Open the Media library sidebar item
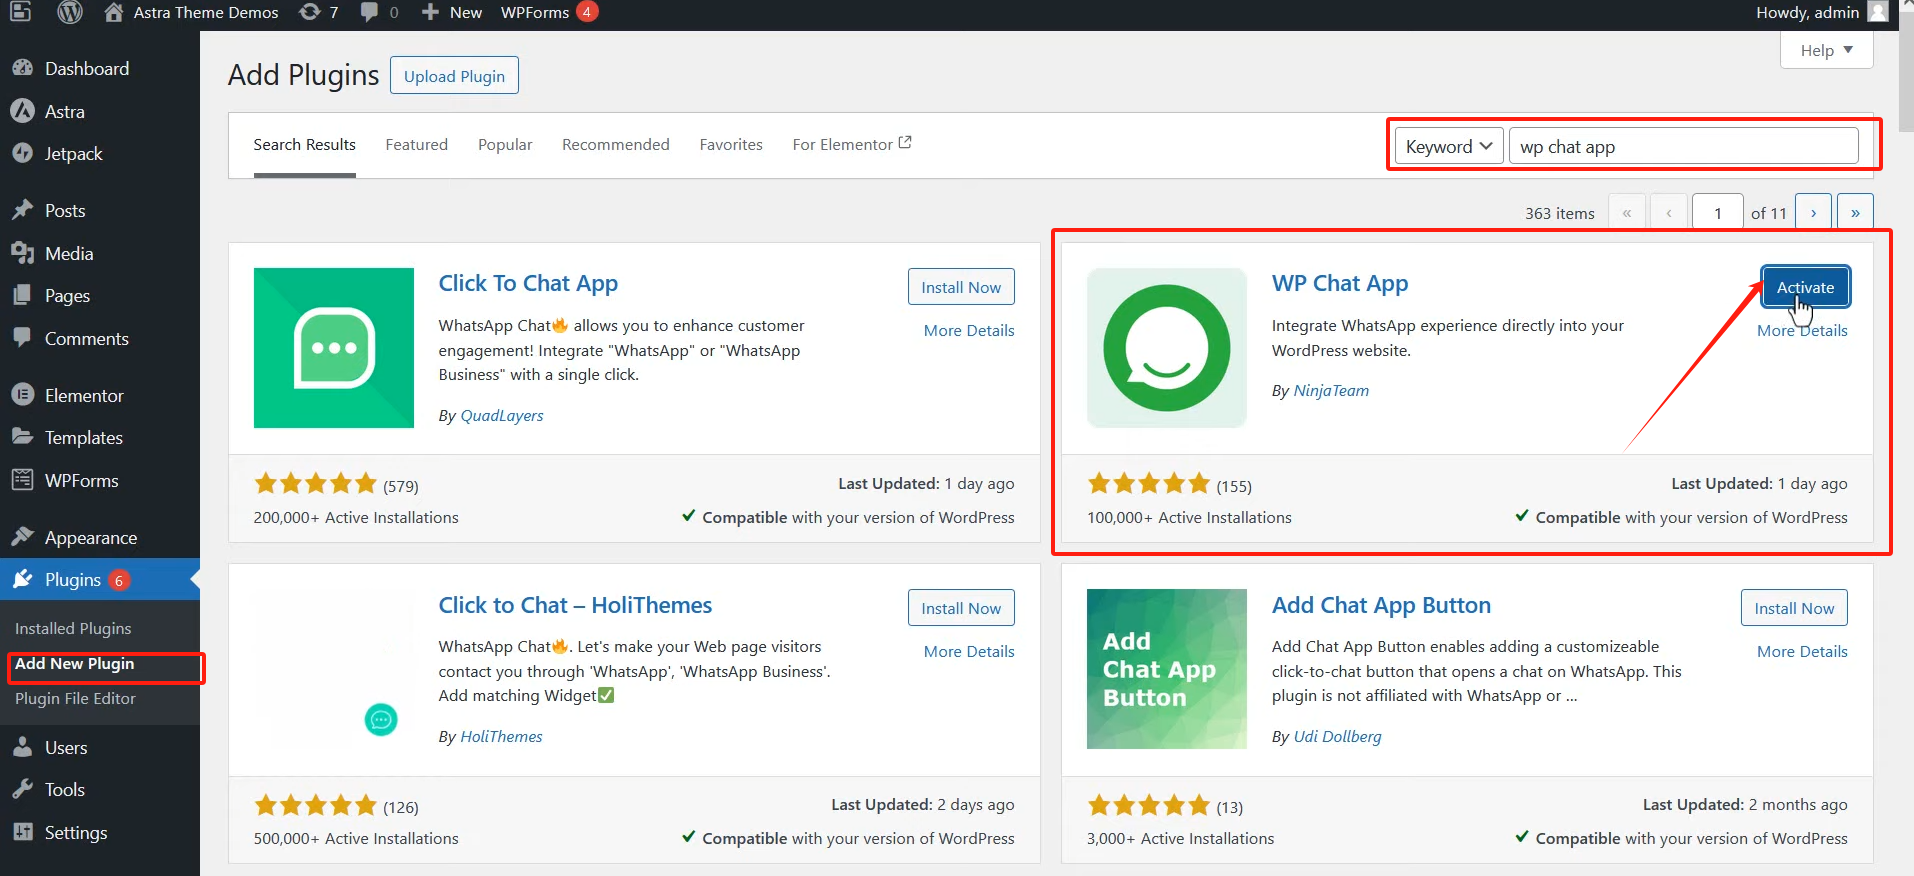This screenshot has width=1914, height=876. pyautogui.click(x=68, y=254)
